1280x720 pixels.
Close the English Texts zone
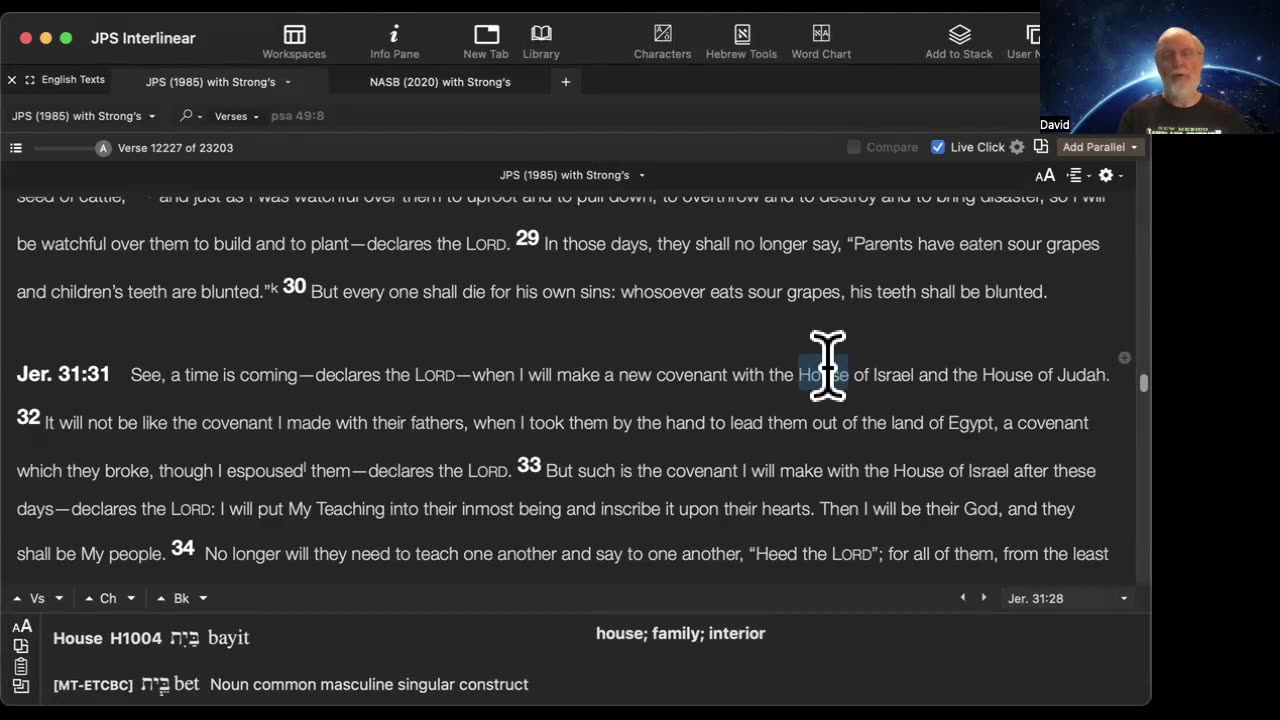click(12, 80)
